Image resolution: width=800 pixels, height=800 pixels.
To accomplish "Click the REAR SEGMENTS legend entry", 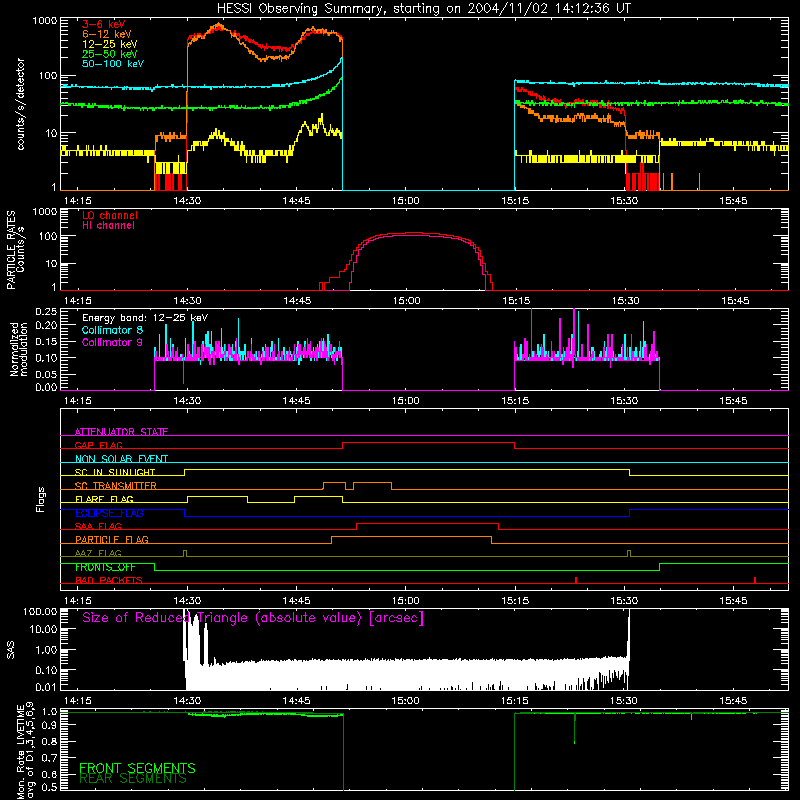I will 133,779.
